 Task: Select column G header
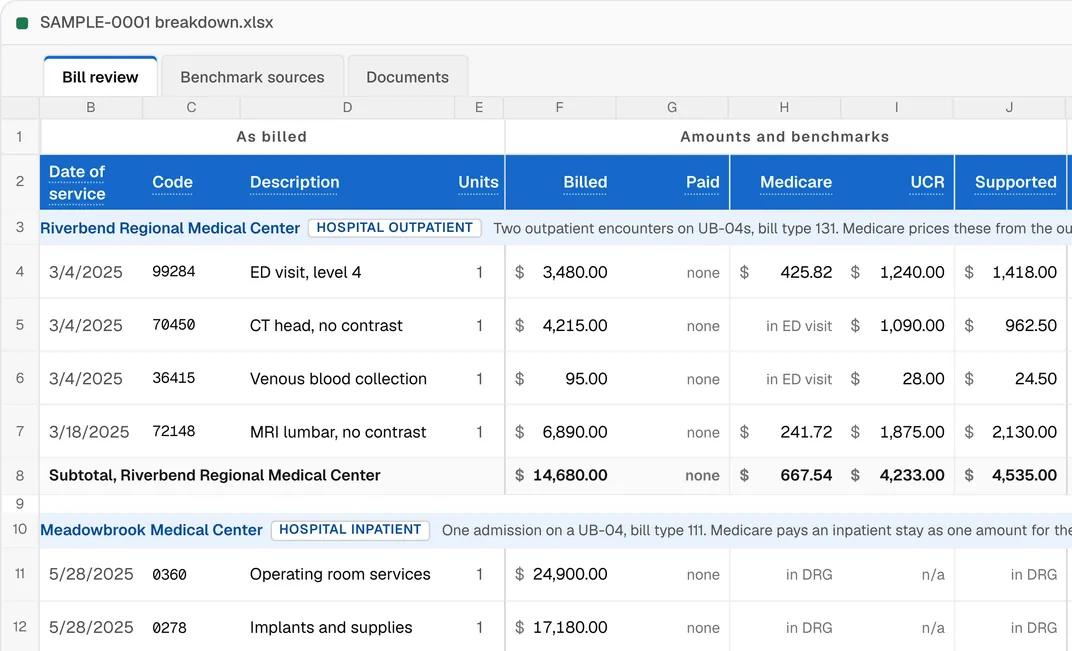tap(672, 107)
